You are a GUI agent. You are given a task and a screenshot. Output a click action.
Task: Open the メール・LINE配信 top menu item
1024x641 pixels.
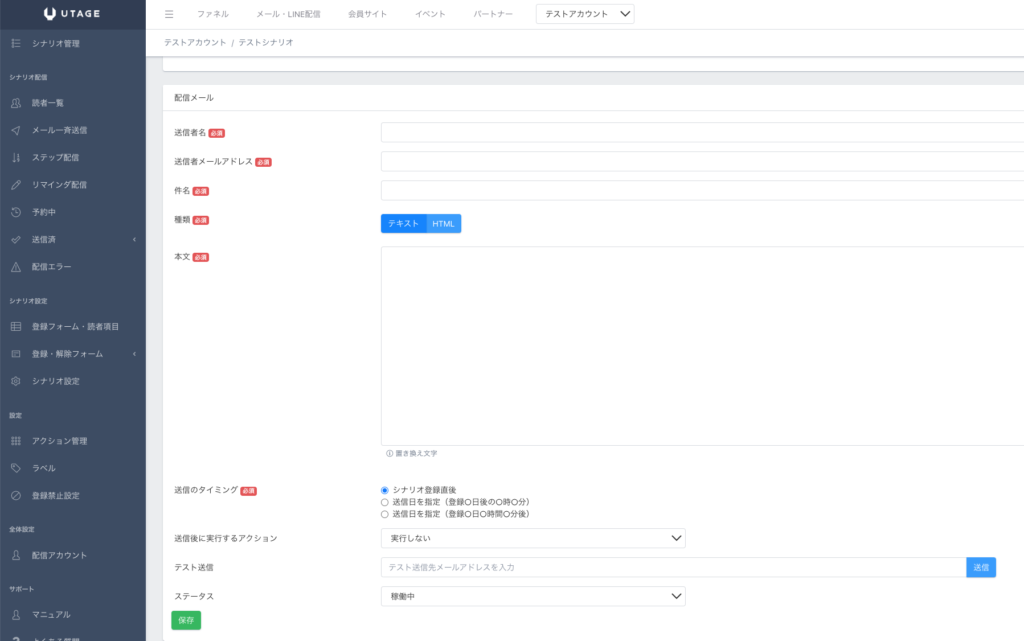point(288,14)
